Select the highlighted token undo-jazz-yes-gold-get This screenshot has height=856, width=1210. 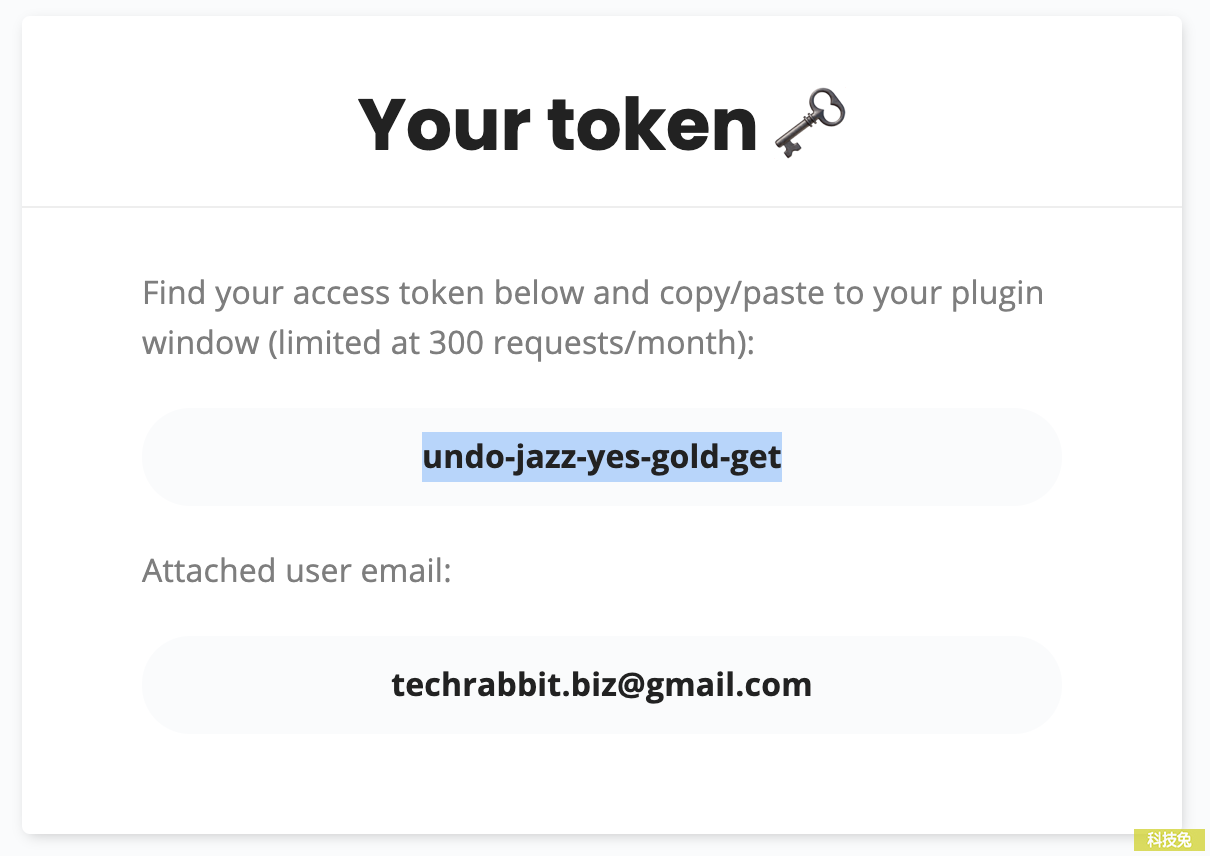click(602, 457)
